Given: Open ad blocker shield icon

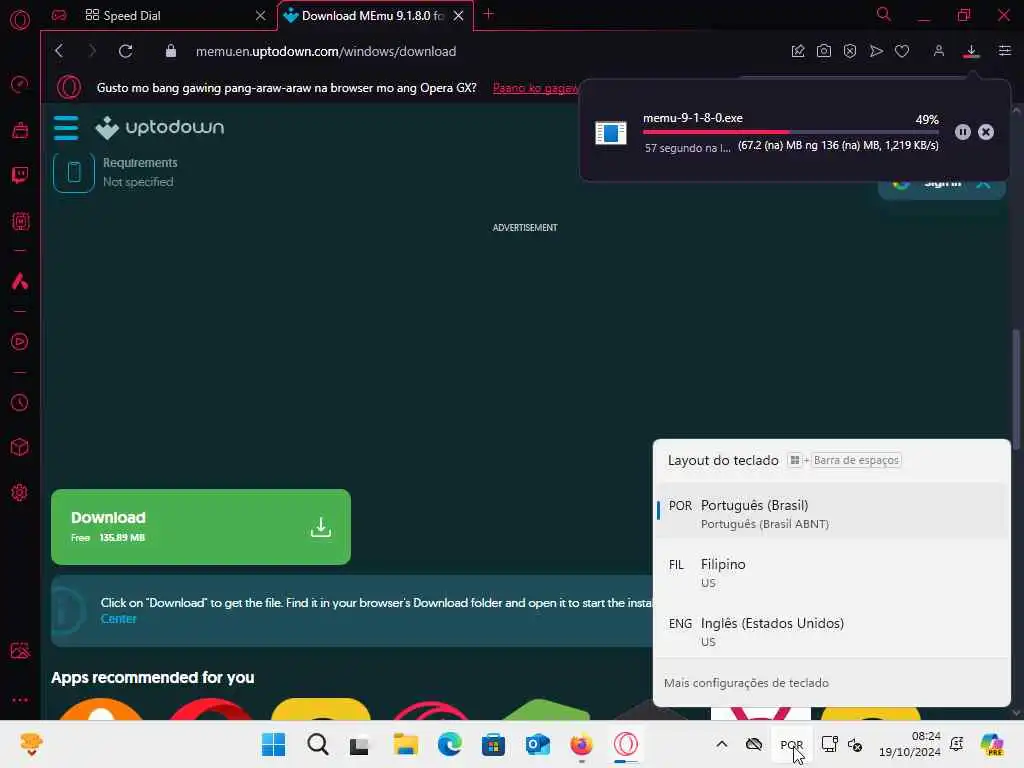Looking at the screenshot, I should [x=850, y=51].
